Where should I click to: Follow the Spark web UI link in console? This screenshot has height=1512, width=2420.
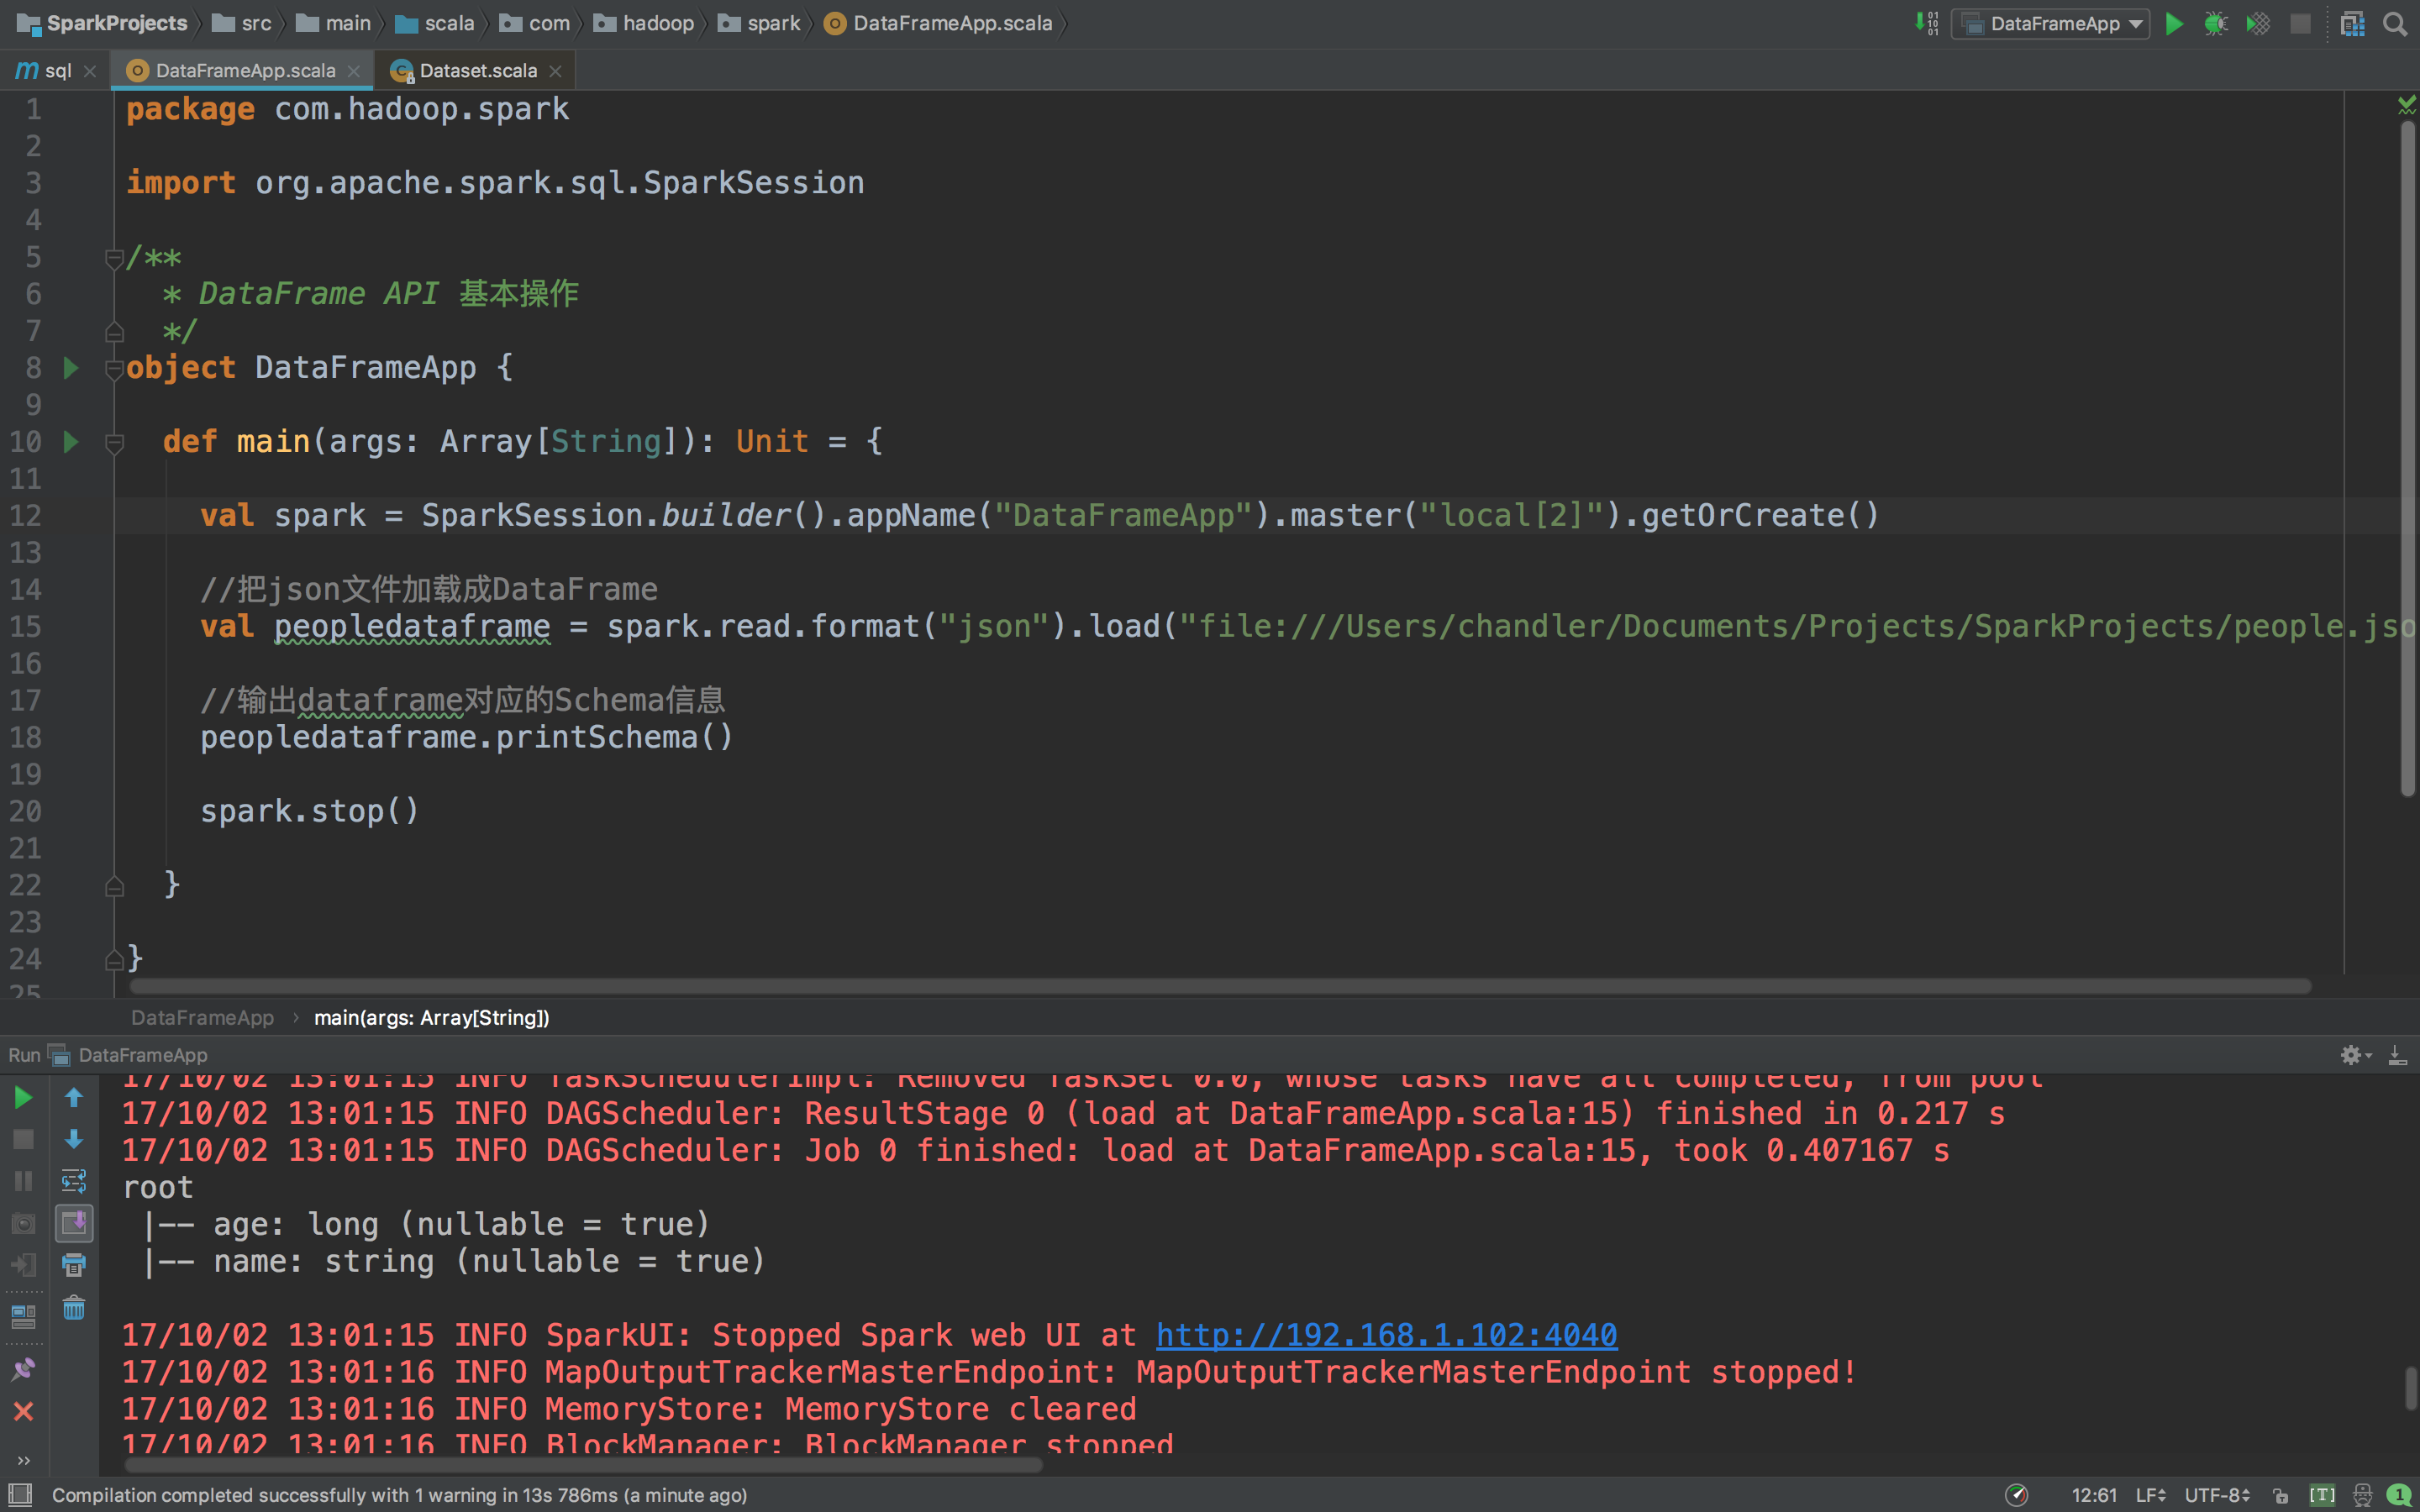tap(1385, 1334)
